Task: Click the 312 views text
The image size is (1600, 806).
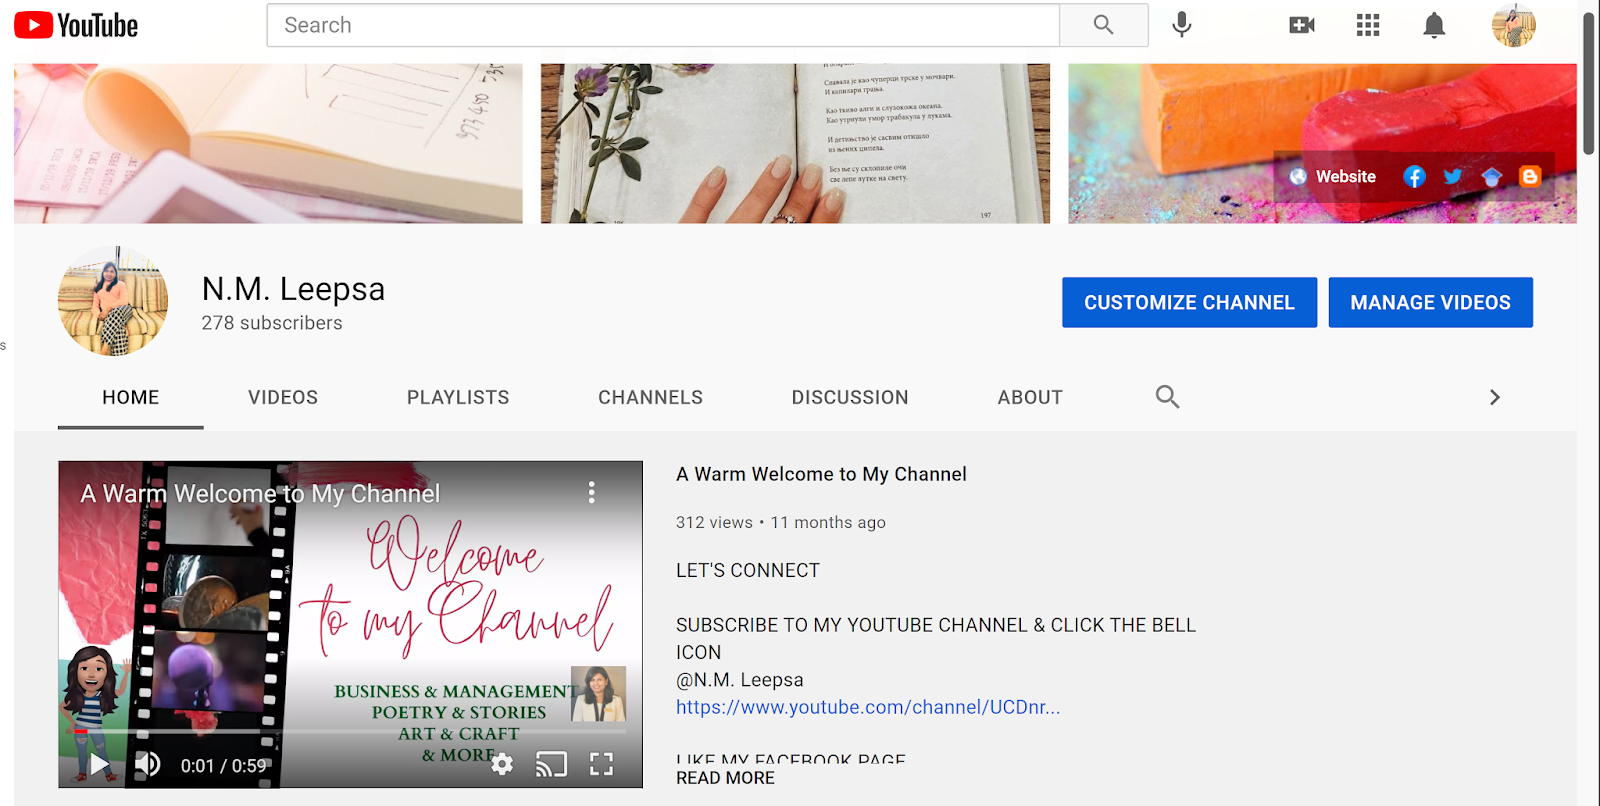Action: click(x=714, y=522)
